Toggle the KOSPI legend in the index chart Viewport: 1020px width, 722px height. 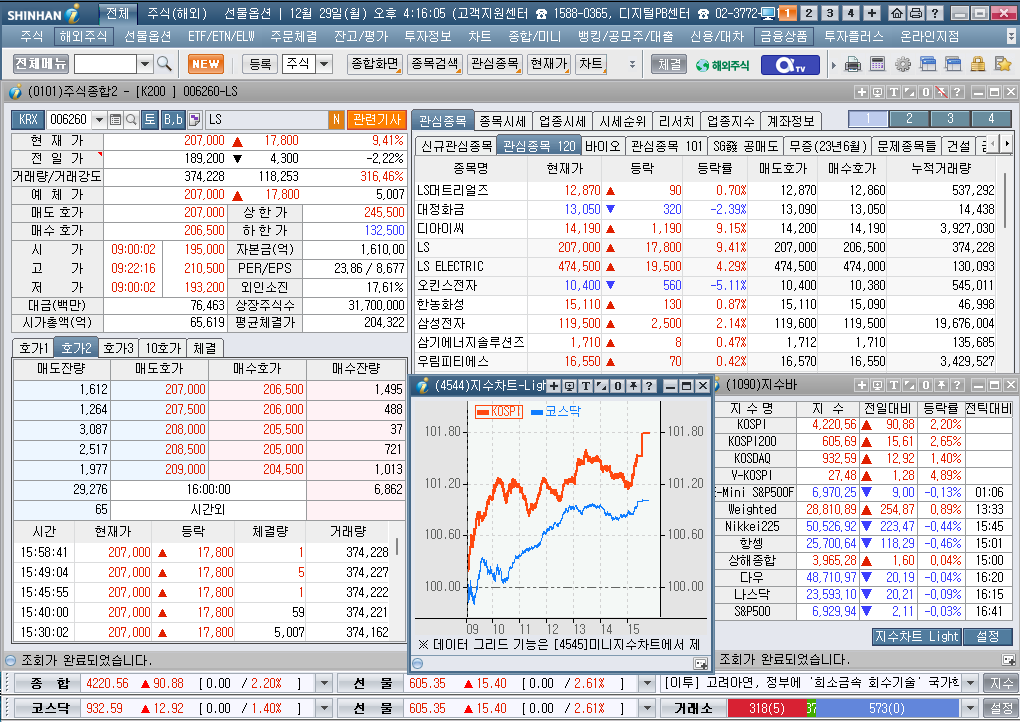click(x=499, y=411)
